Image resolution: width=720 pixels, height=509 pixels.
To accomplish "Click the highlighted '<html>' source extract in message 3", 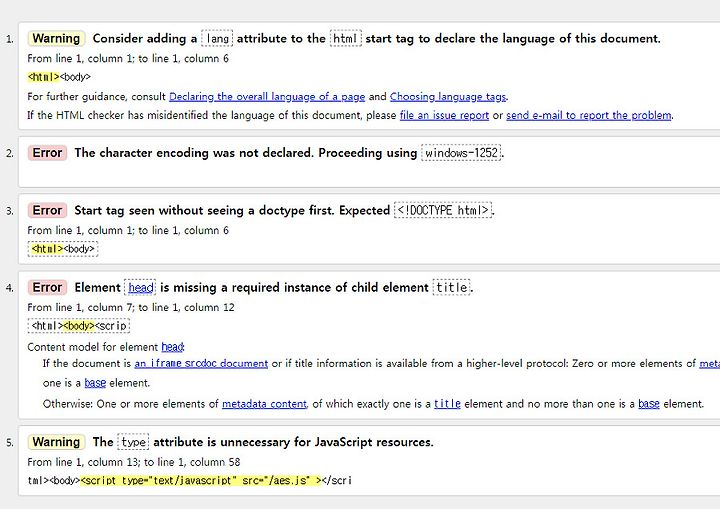I will click(x=47, y=249).
